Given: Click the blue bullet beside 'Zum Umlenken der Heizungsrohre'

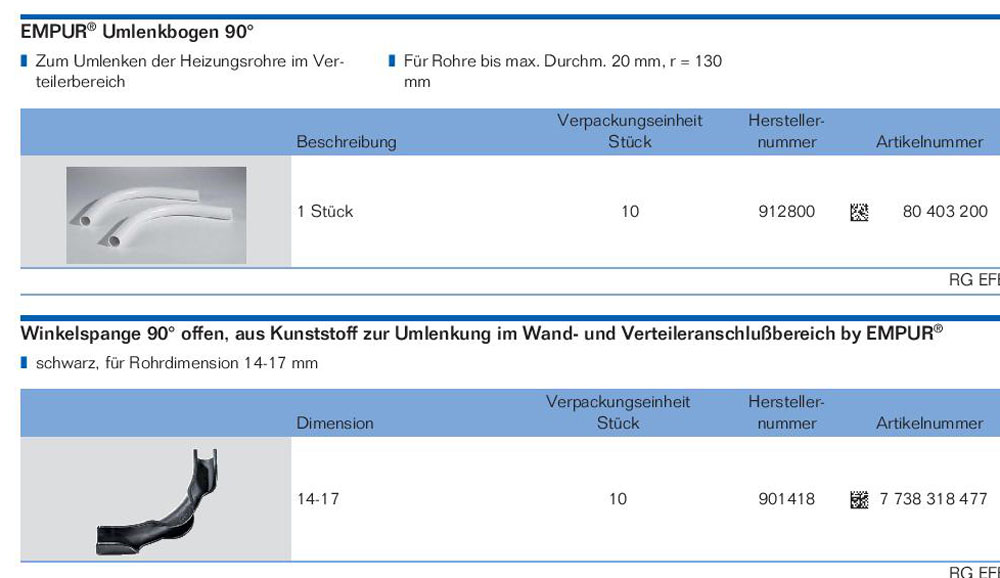Looking at the screenshot, I should pos(24,61).
